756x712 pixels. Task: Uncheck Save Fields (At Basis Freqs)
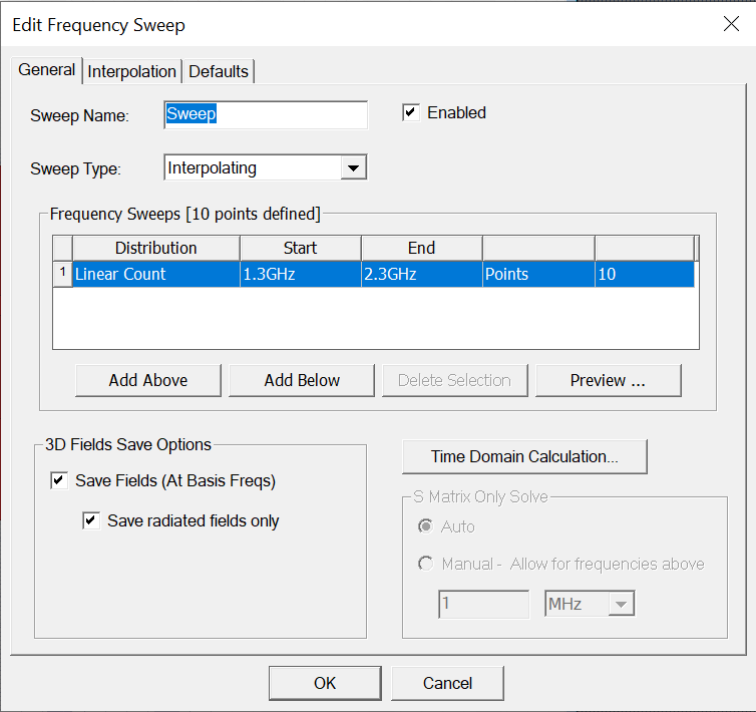click(x=59, y=481)
